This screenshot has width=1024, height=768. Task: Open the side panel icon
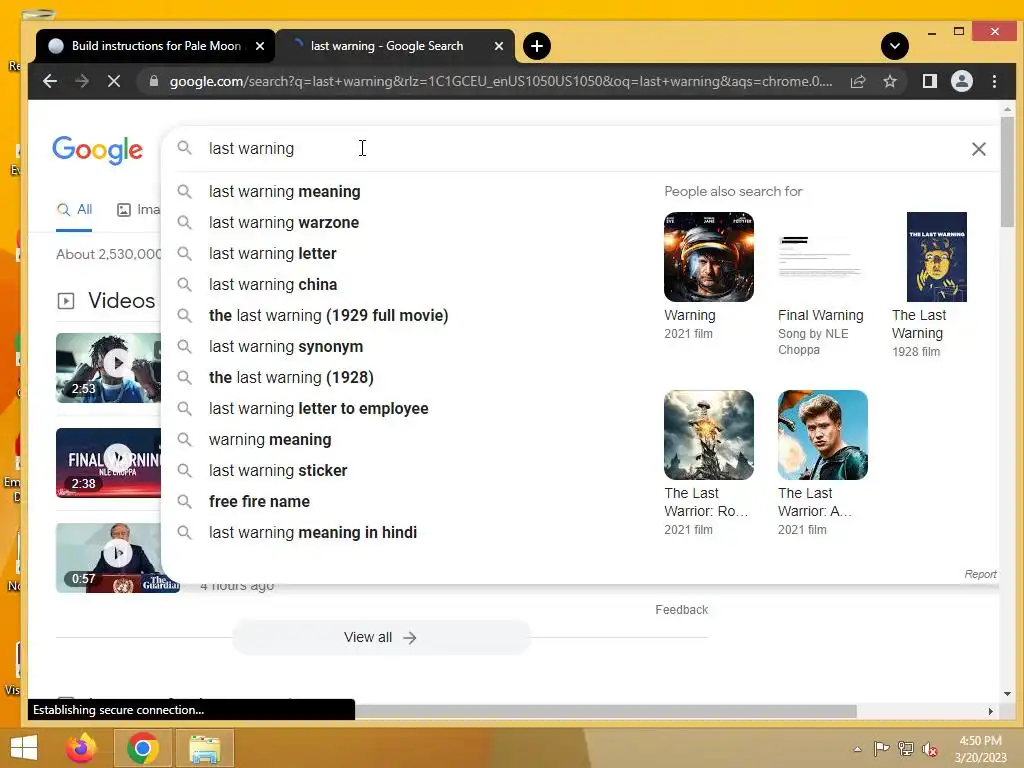pyautogui.click(x=929, y=81)
